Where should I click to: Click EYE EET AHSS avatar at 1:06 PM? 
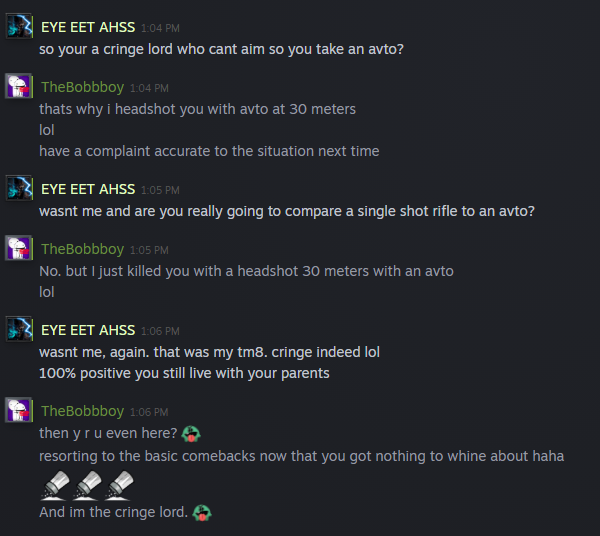click(x=19, y=330)
